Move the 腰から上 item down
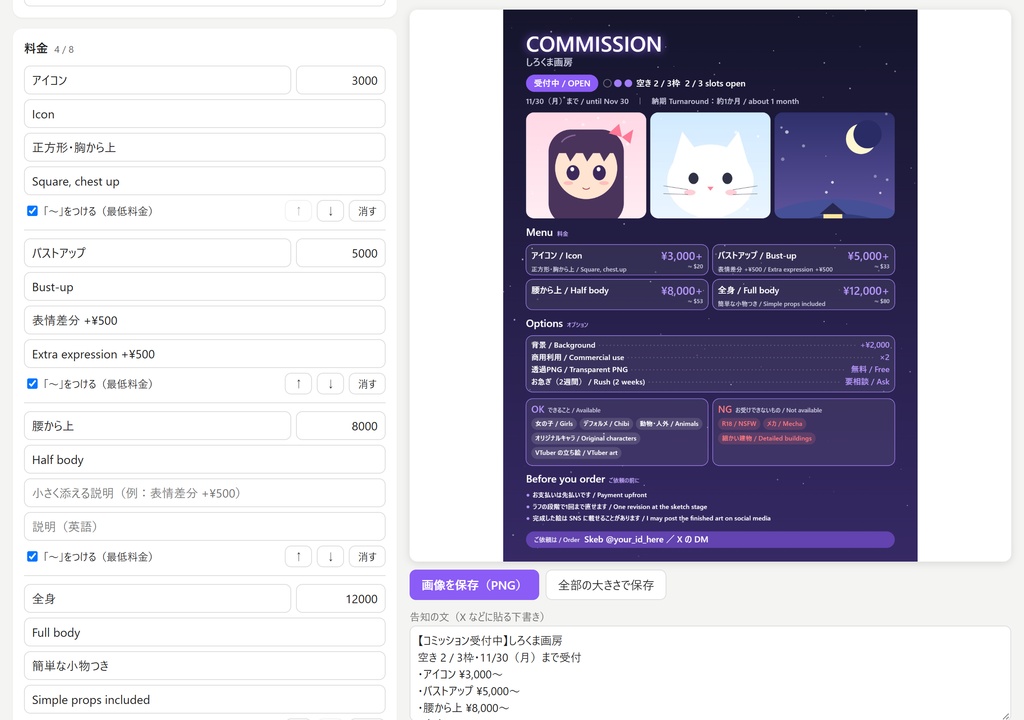1024x720 pixels. tap(330, 557)
